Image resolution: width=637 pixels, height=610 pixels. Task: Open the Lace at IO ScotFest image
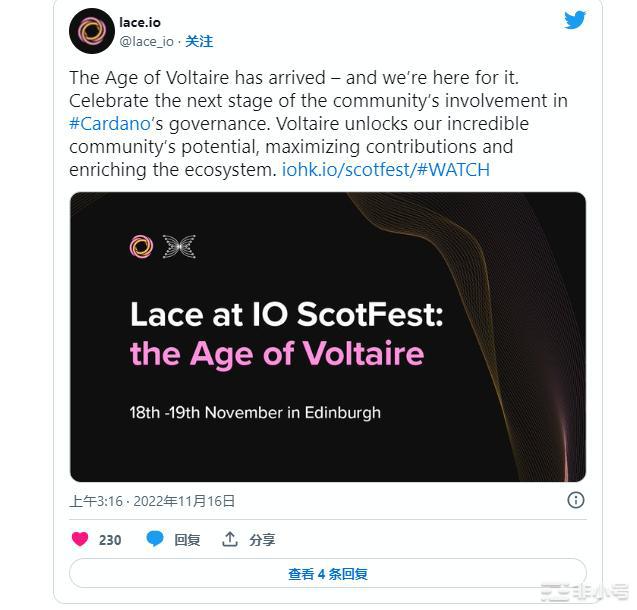(327, 337)
